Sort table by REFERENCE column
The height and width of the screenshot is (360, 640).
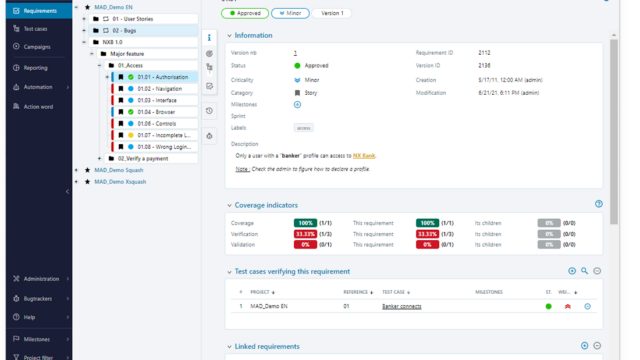(358, 292)
